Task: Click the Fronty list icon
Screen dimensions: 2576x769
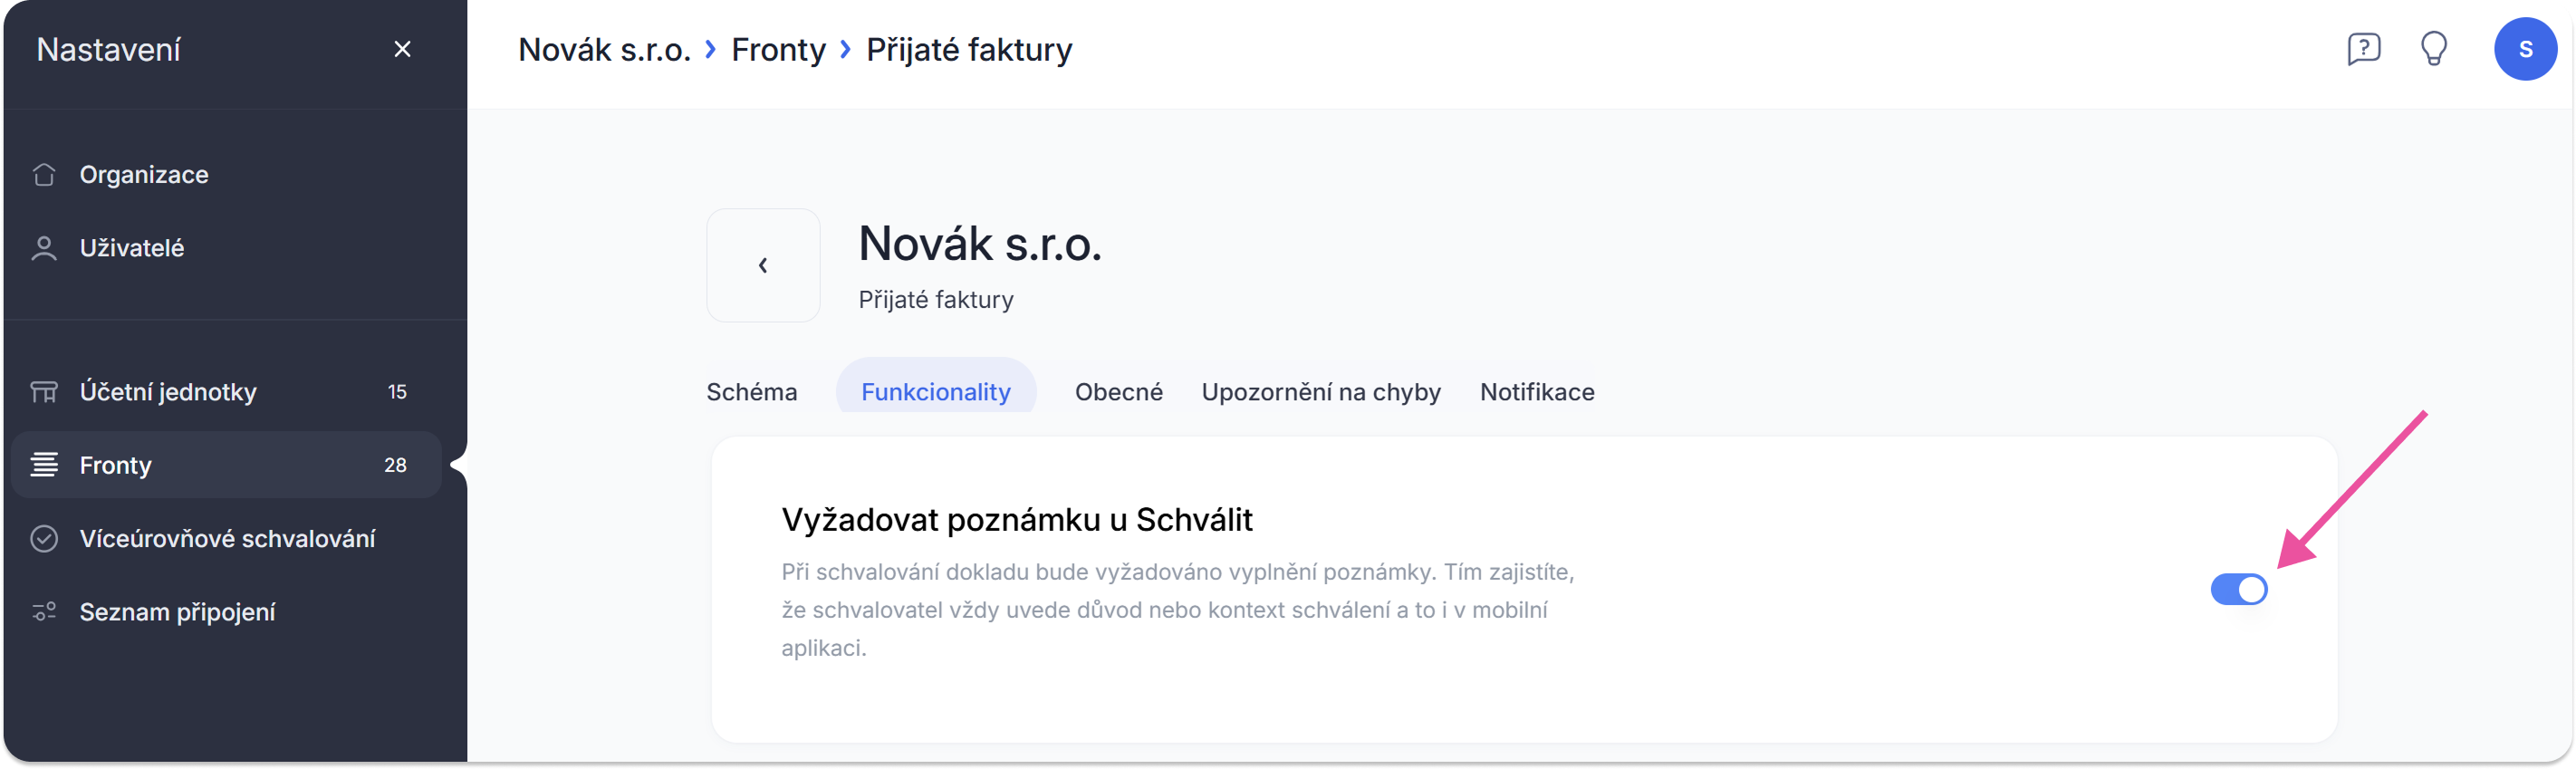Action: [44, 465]
